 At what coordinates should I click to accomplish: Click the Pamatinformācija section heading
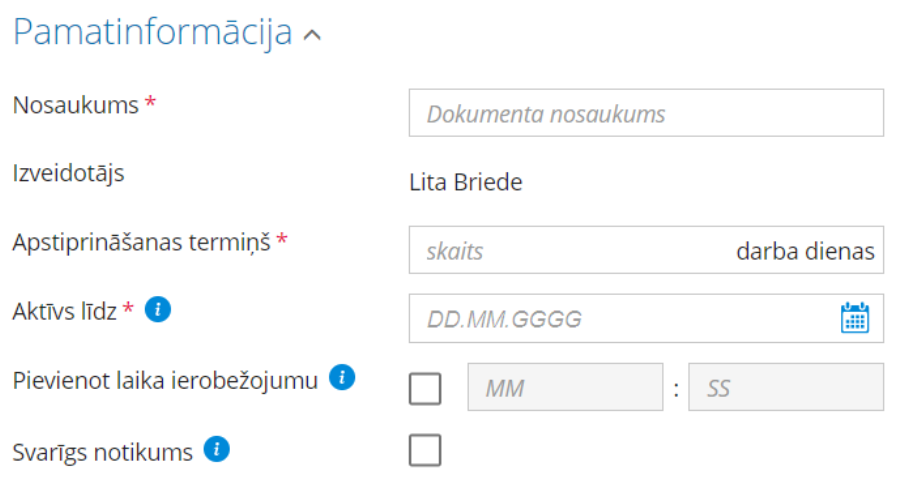pyautogui.click(x=153, y=32)
